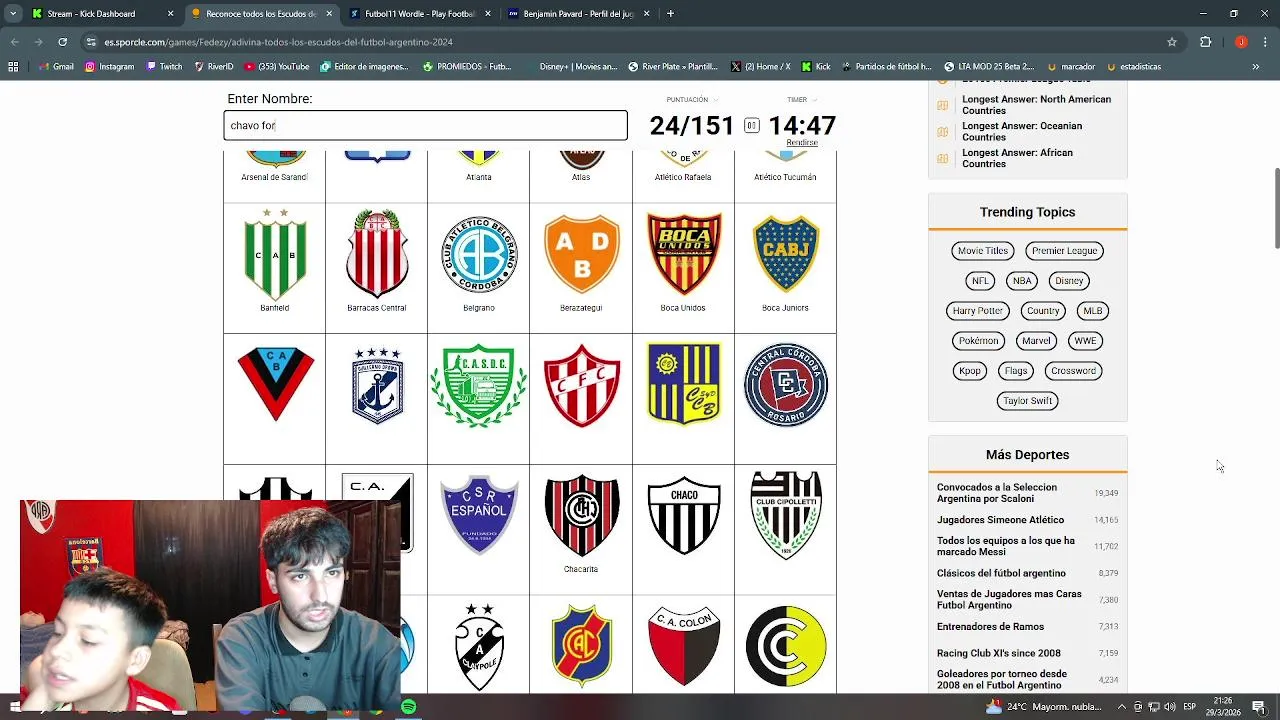
Task: Open the Pokémon topic pill
Action: point(979,341)
